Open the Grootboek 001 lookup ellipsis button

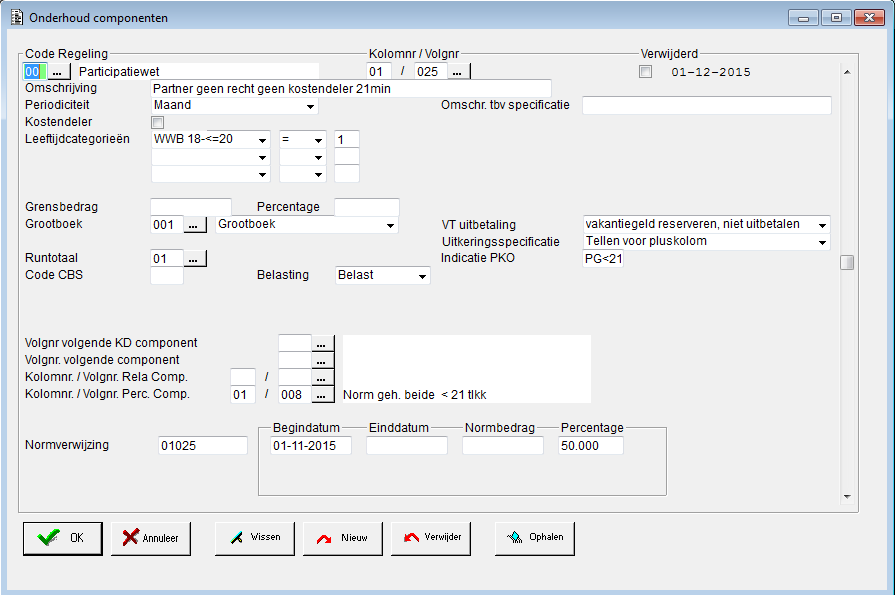pos(195,225)
